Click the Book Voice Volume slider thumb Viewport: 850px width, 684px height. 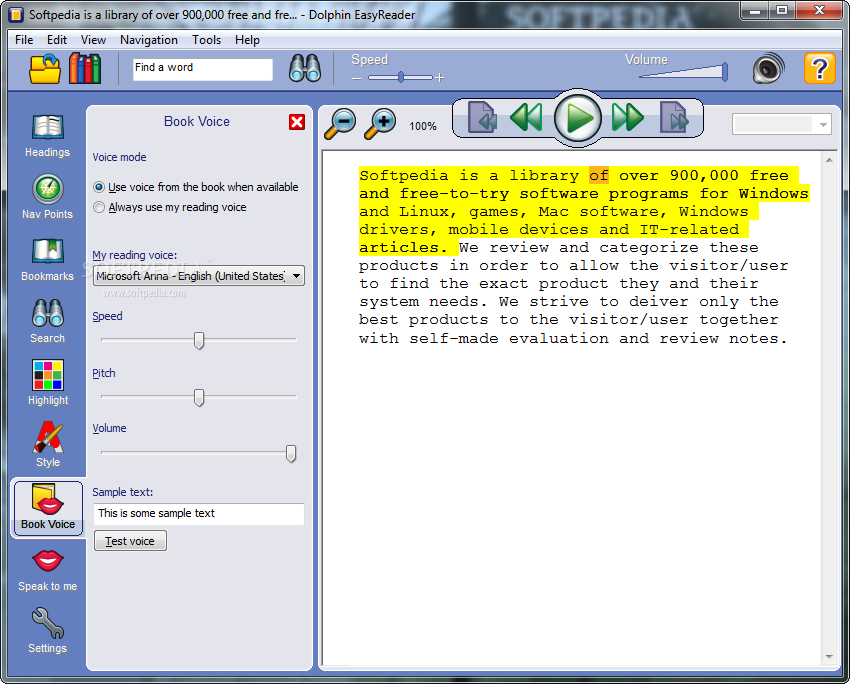click(x=291, y=454)
